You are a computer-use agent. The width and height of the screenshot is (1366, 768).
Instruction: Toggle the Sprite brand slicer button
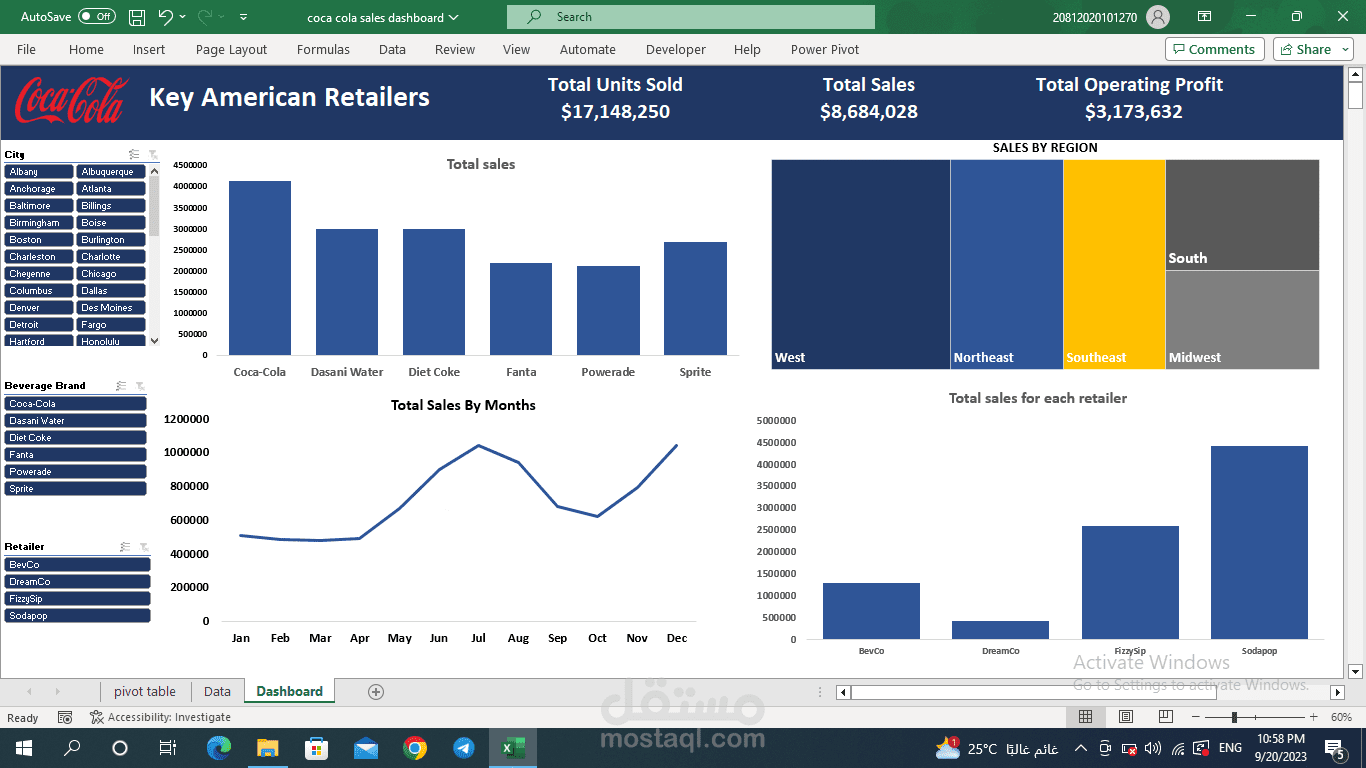click(76, 489)
